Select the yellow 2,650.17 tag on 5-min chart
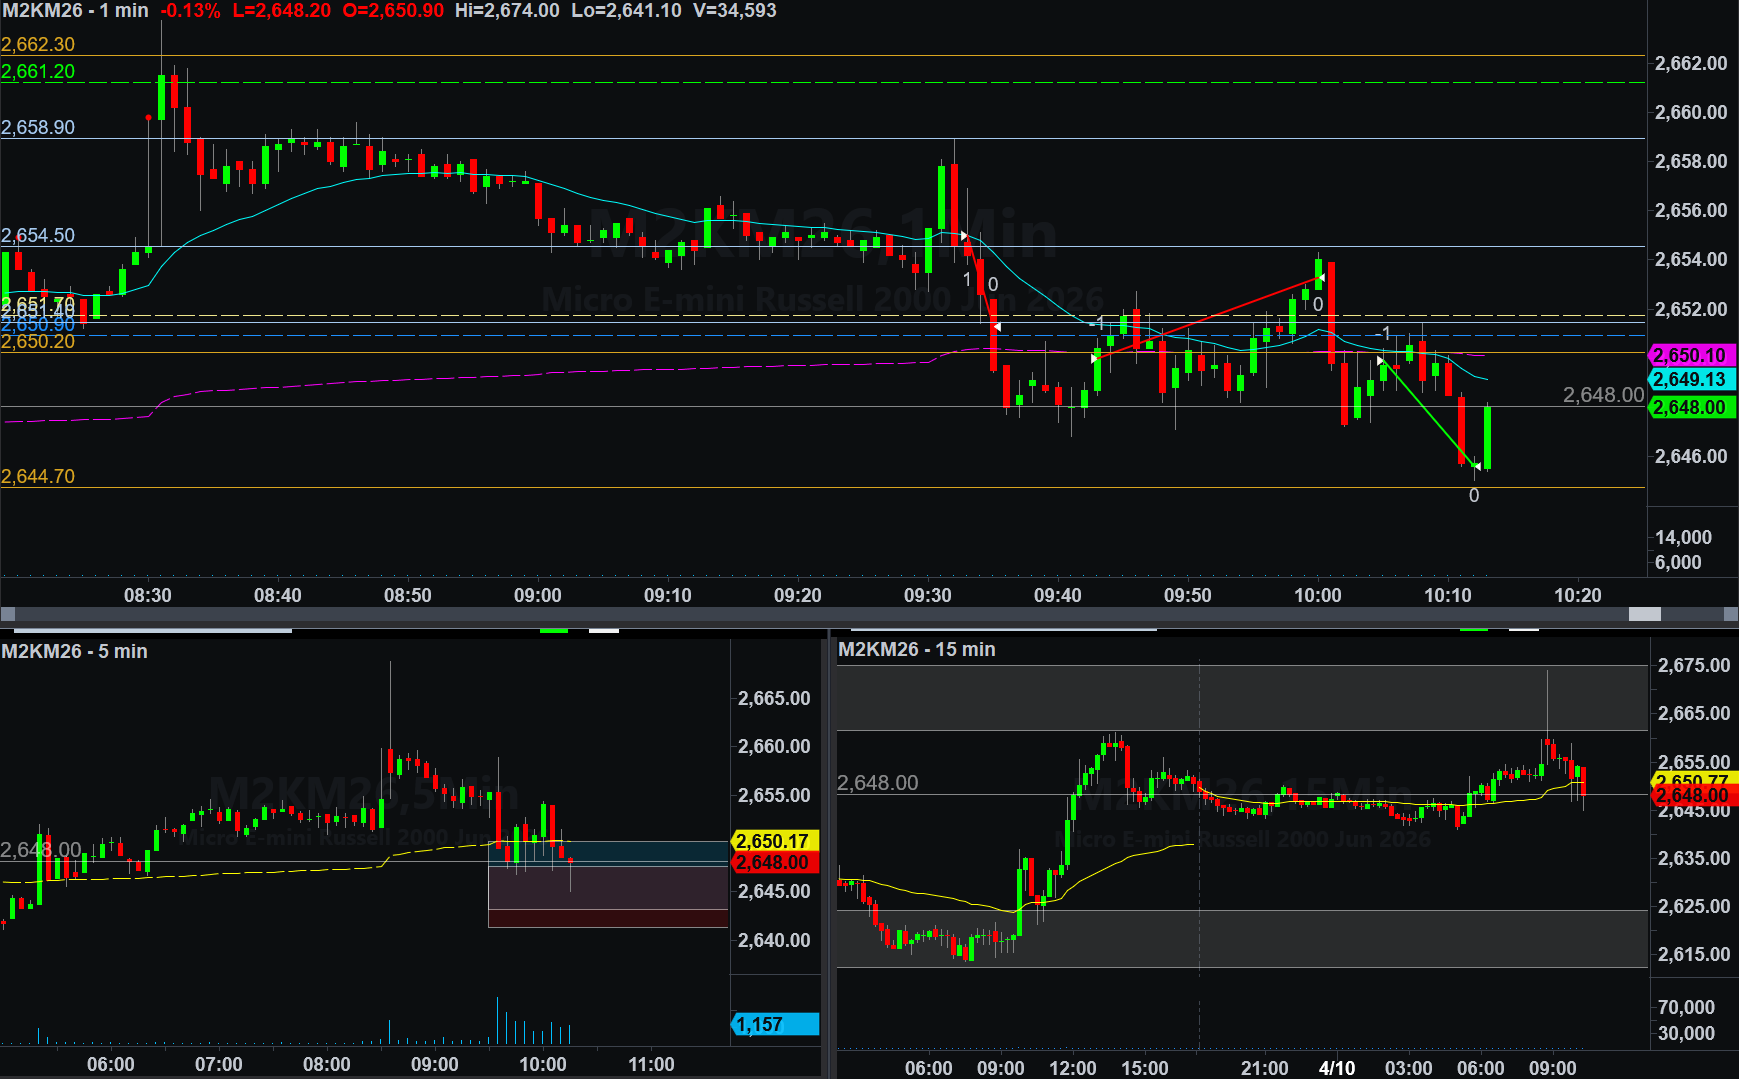This screenshot has height=1079, width=1739. pos(773,841)
